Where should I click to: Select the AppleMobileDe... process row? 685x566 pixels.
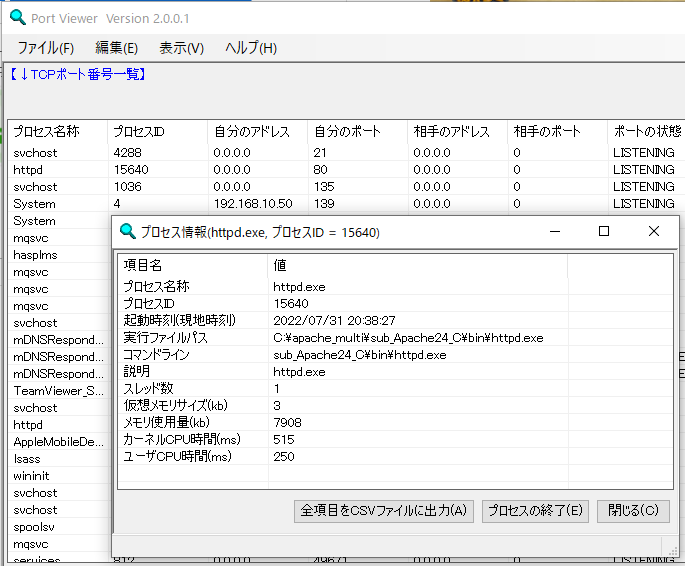tap(58, 442)
